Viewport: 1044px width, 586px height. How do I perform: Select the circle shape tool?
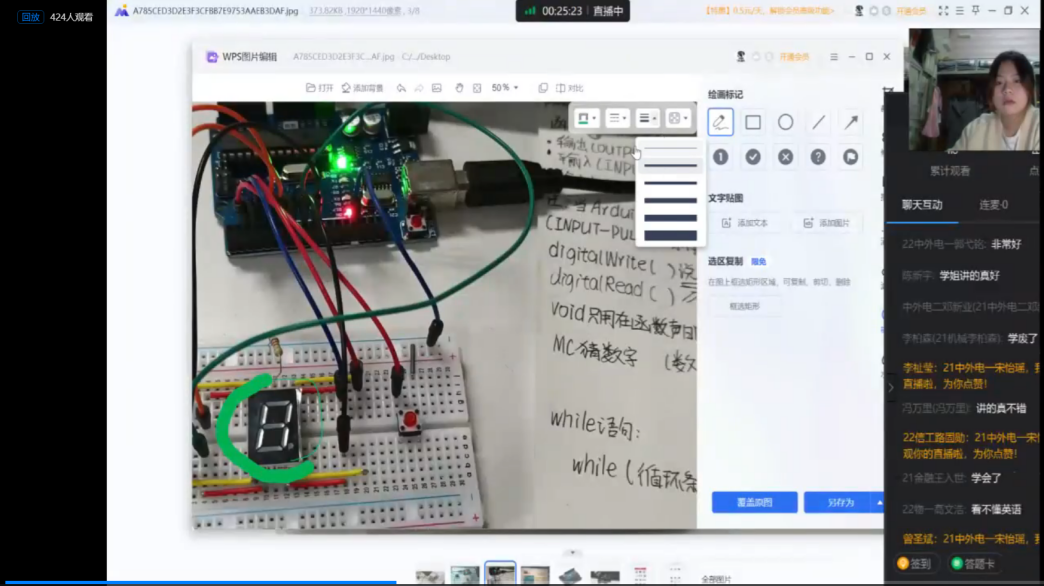(786, 122)
